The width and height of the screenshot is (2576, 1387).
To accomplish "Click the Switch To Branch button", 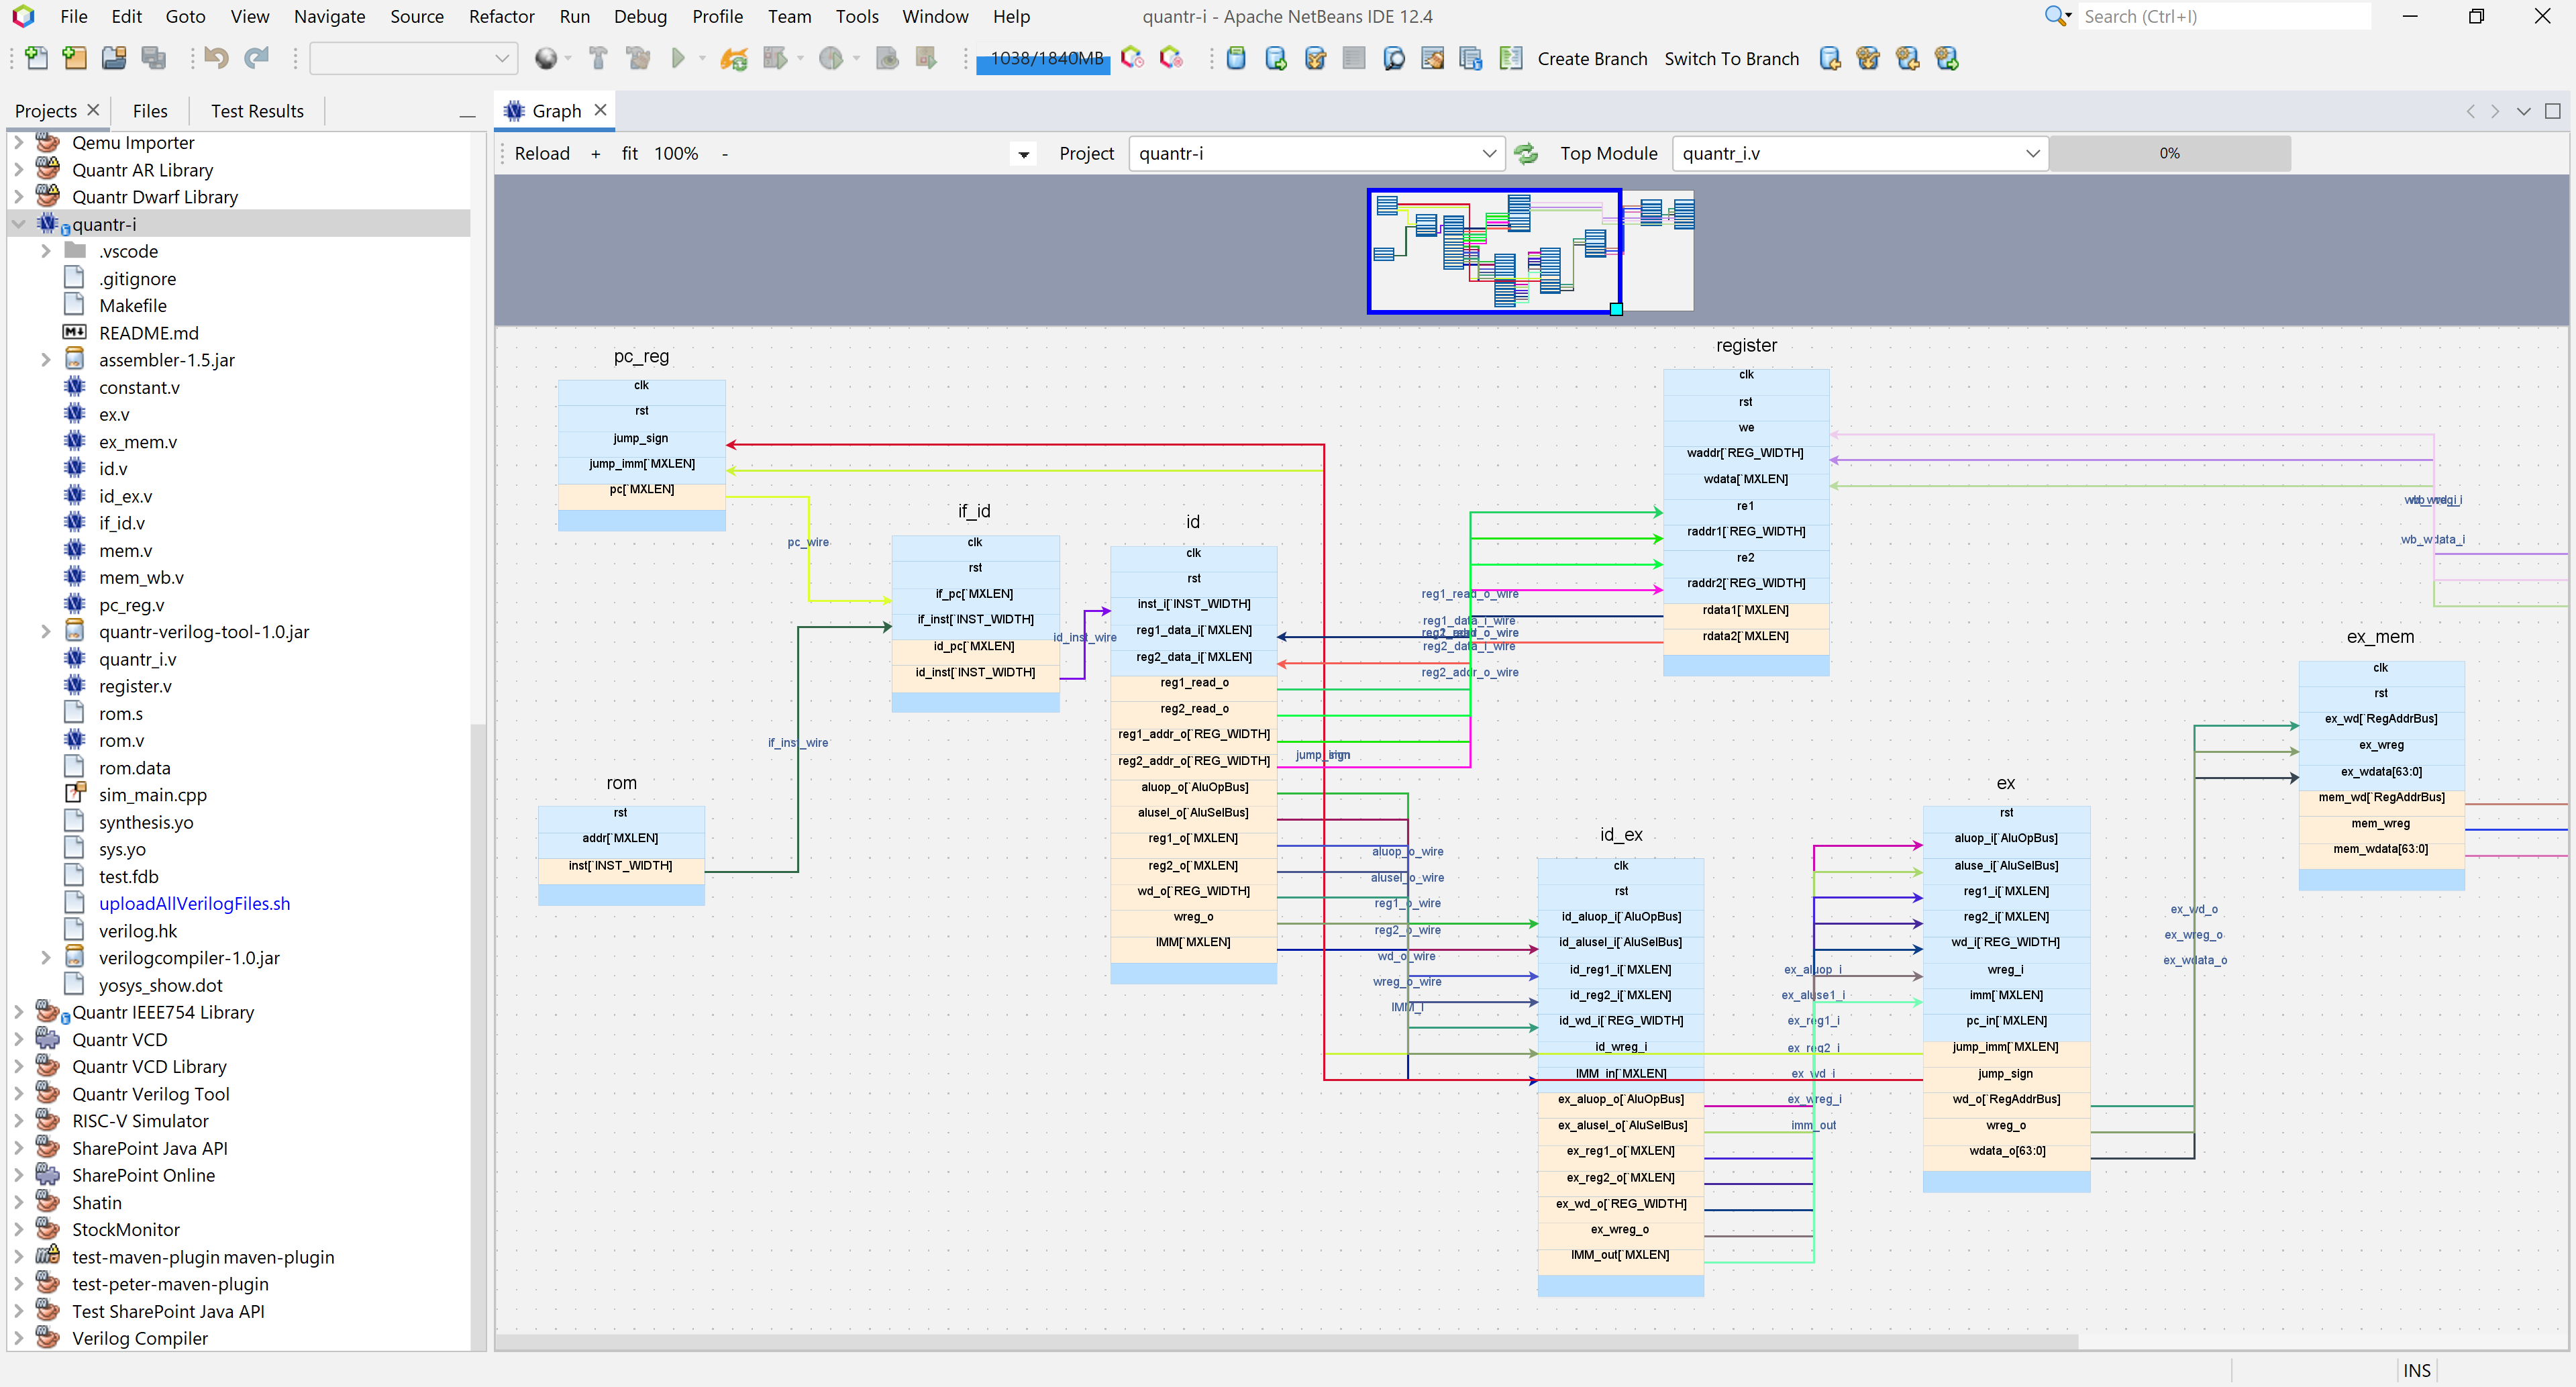I will click(x=1731, y=58).
